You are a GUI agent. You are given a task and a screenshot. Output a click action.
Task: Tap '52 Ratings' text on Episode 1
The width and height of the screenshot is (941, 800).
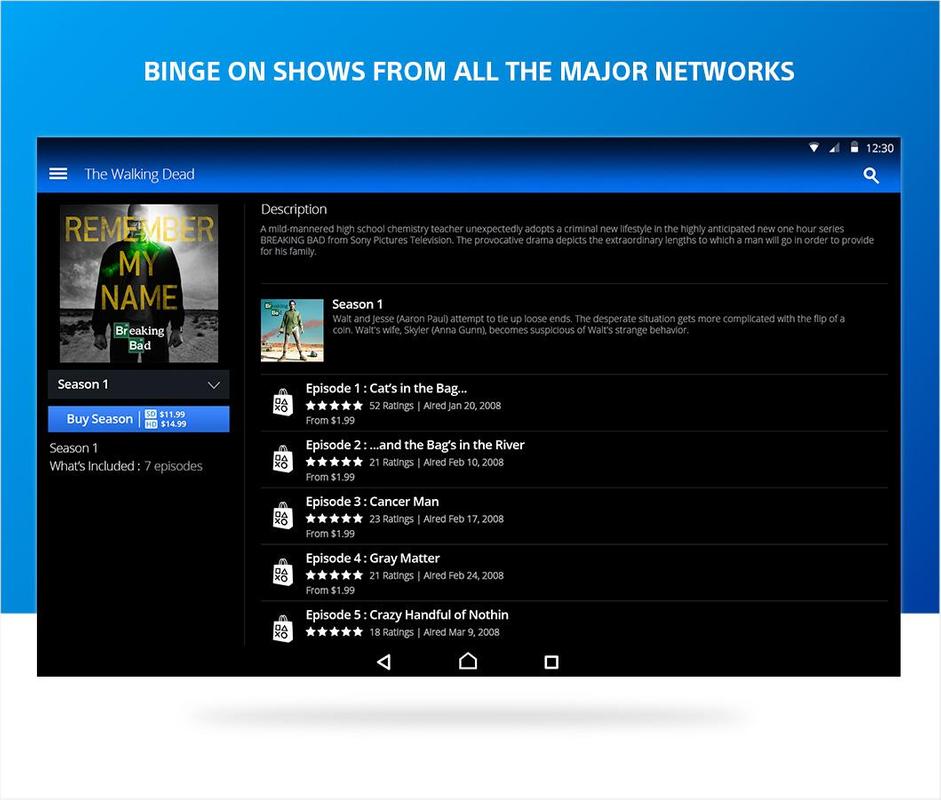tap(391, 406)
